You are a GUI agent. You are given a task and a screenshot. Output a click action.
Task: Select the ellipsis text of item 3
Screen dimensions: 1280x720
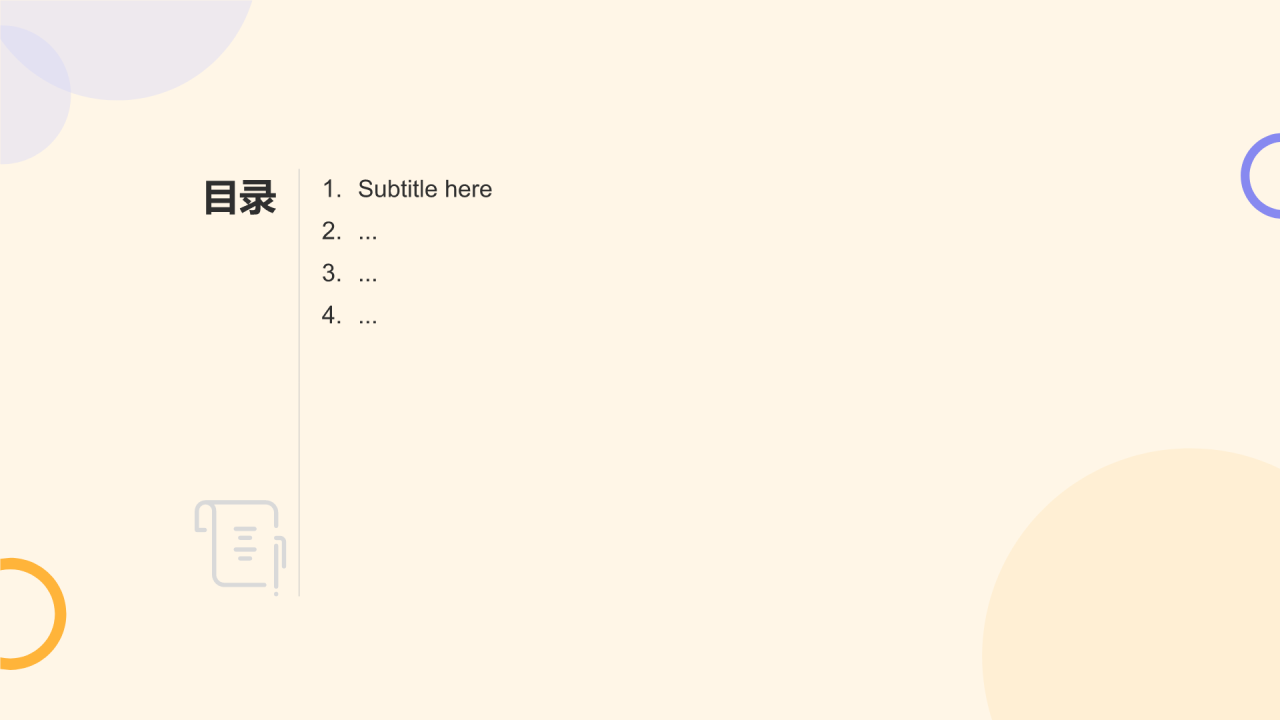(368, 280)
